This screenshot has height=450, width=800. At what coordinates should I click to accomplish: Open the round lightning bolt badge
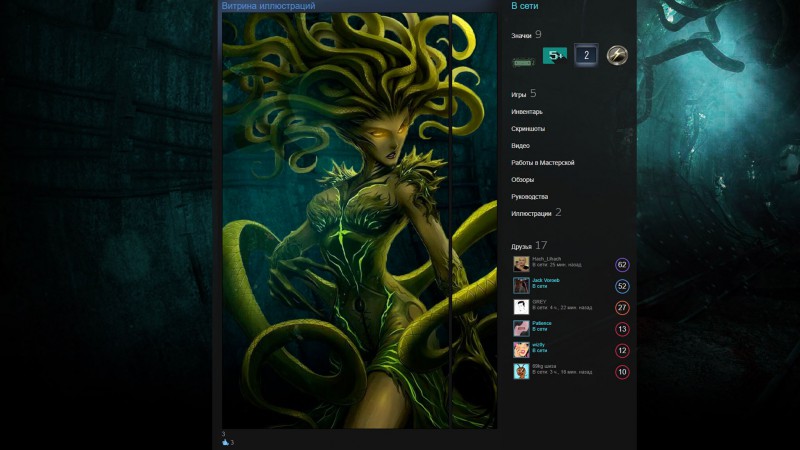[617, 55]
